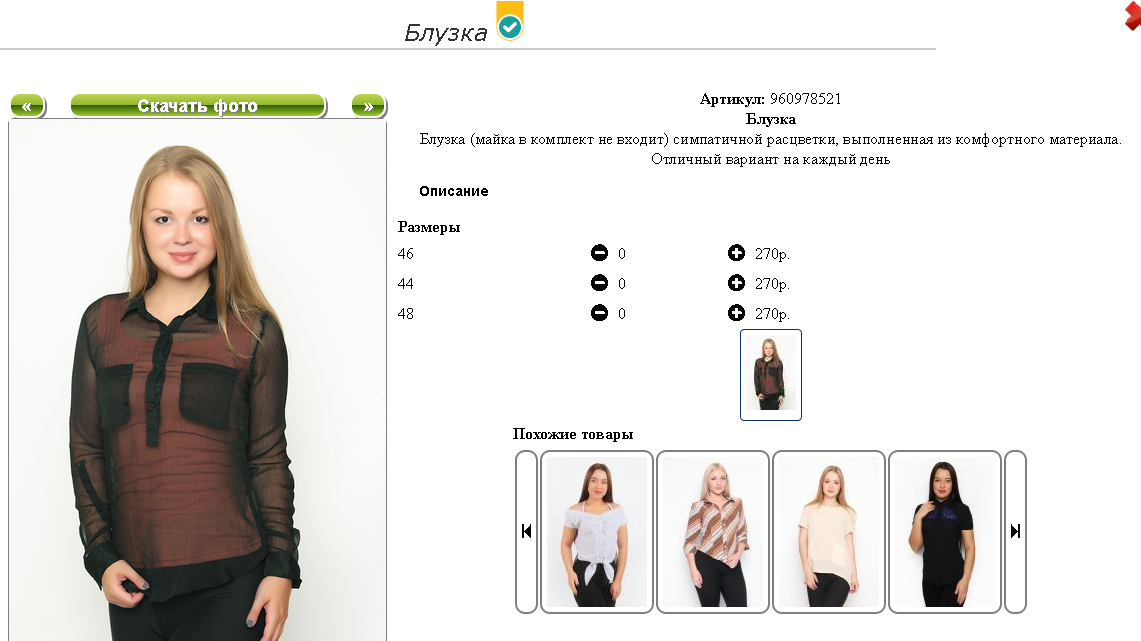Increase quantity for size 48

[736, 313]
